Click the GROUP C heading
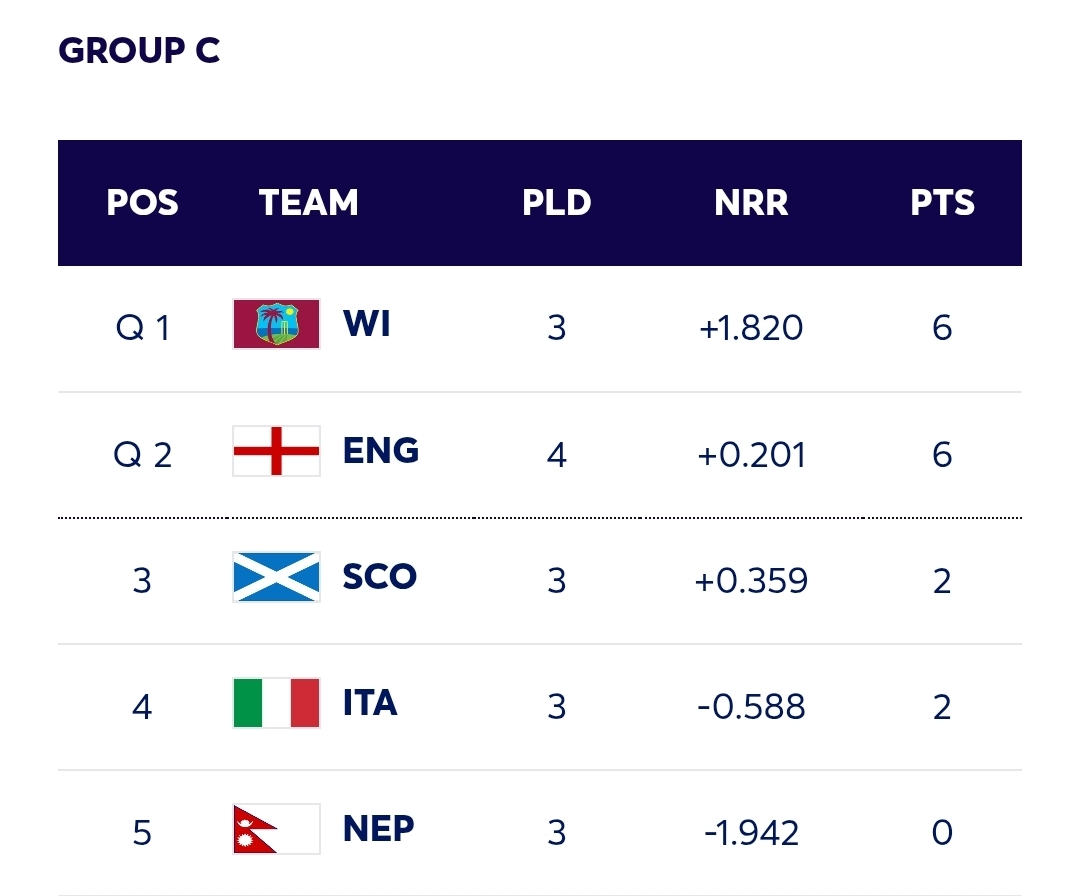 tap(139, 50)
